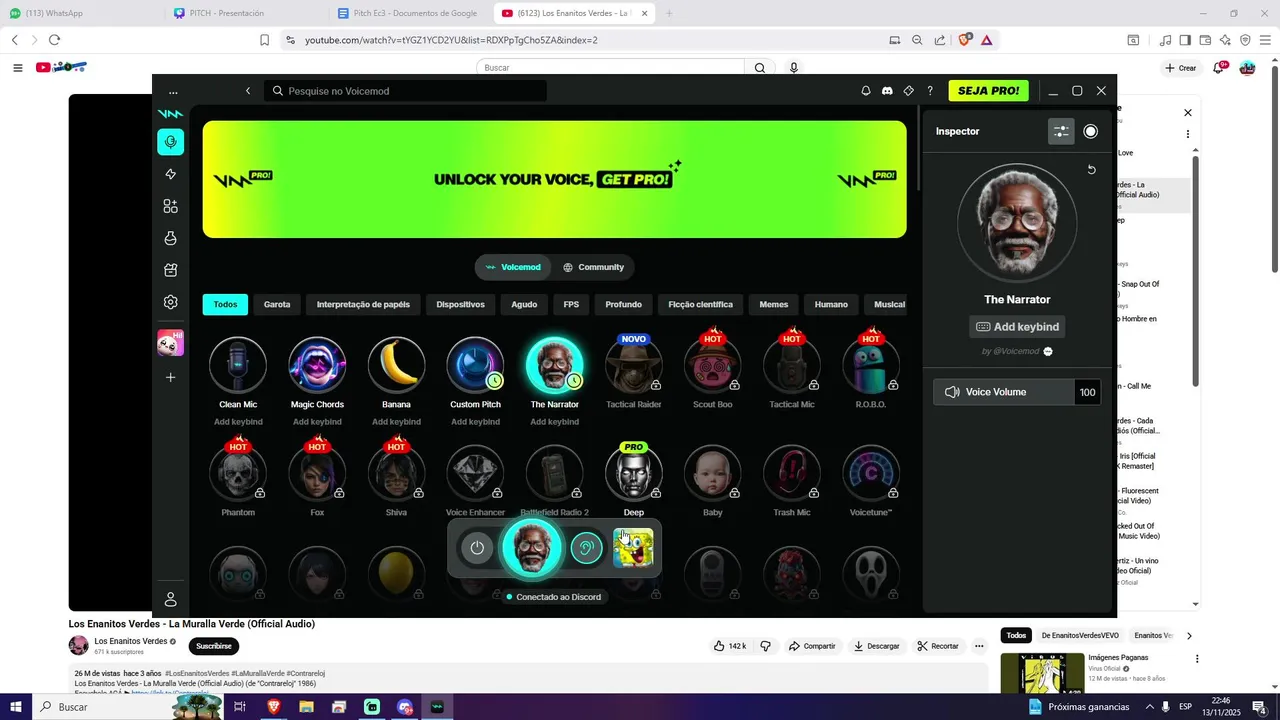Adjust the Voice Volume slider
Screen dimensions: 1280x720
click(1003, 392)
